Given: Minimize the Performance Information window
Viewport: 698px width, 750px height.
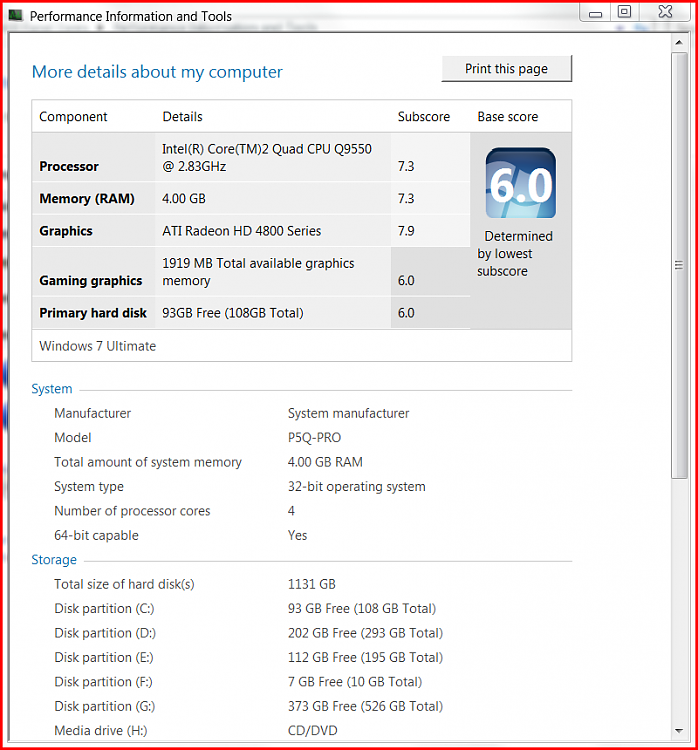Looking at the screenshot, I should (x=595, y=13).
